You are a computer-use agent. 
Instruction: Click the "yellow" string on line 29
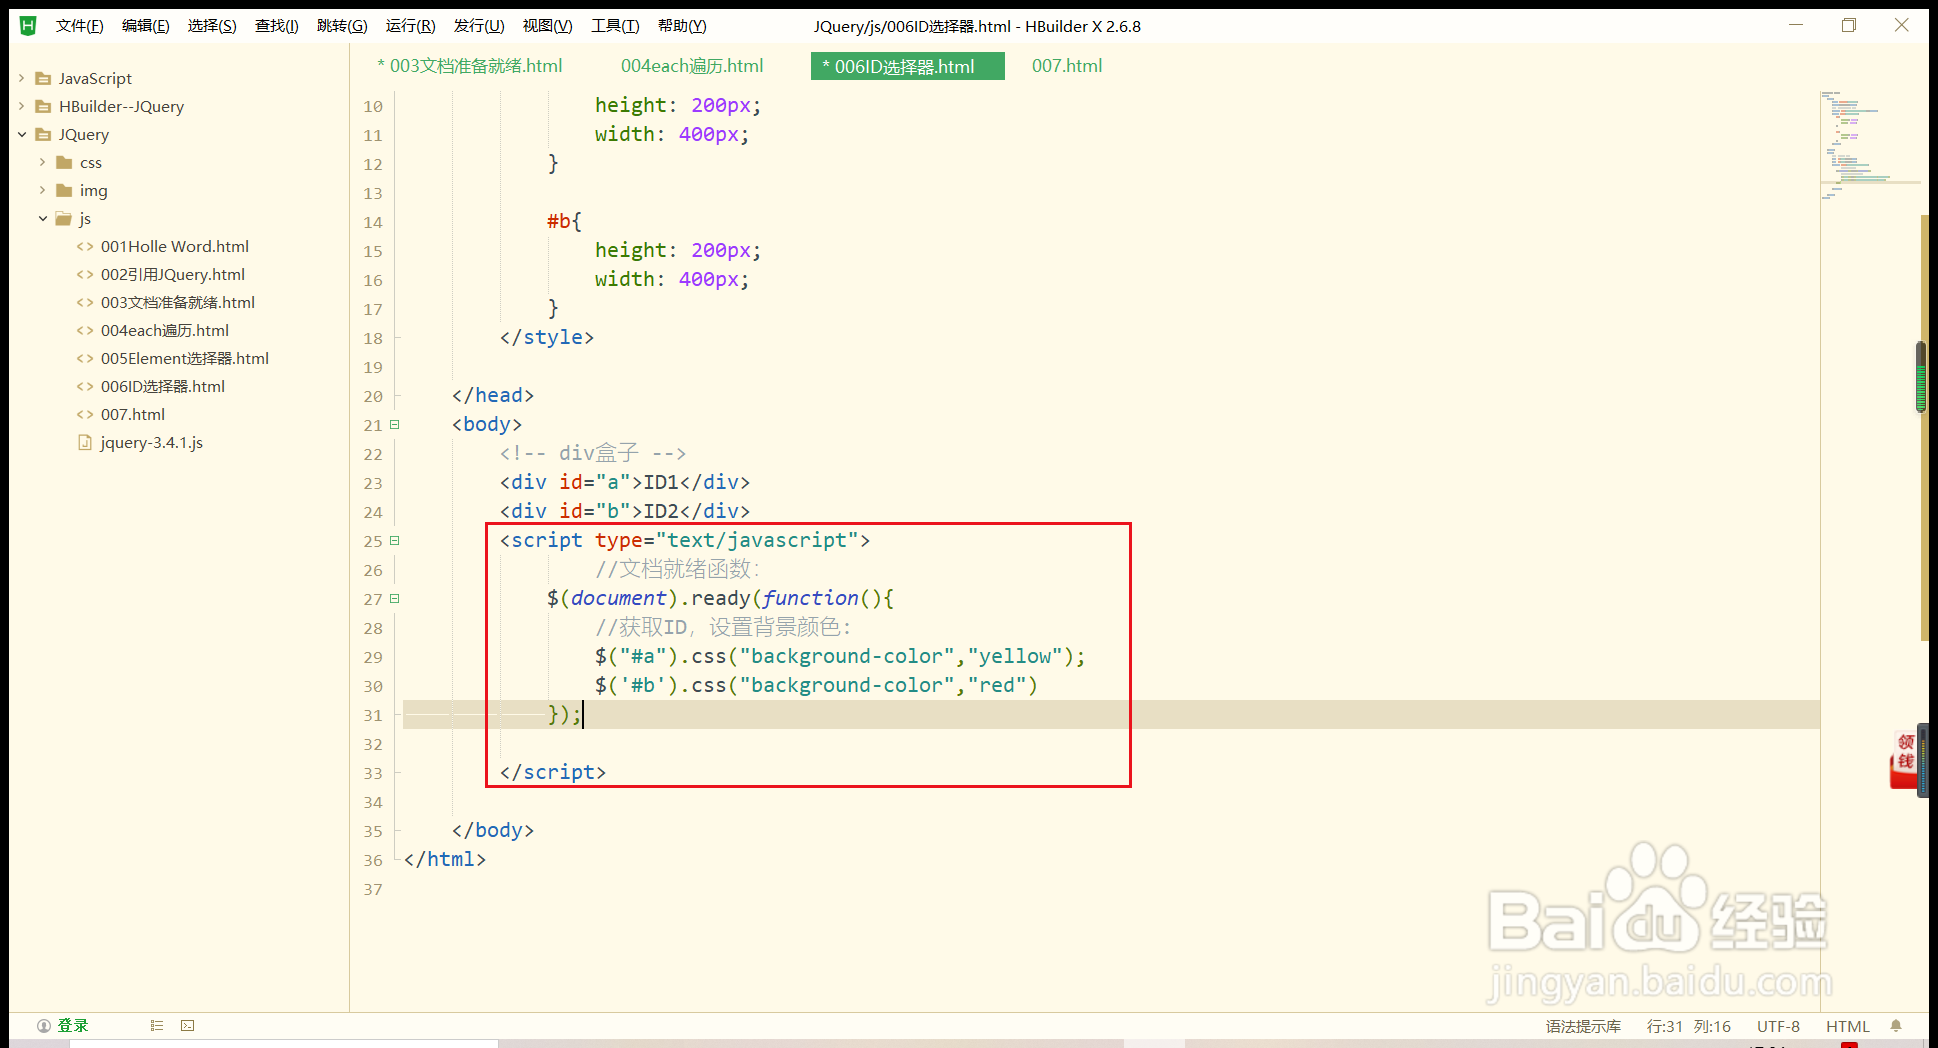click(1015, 657)
